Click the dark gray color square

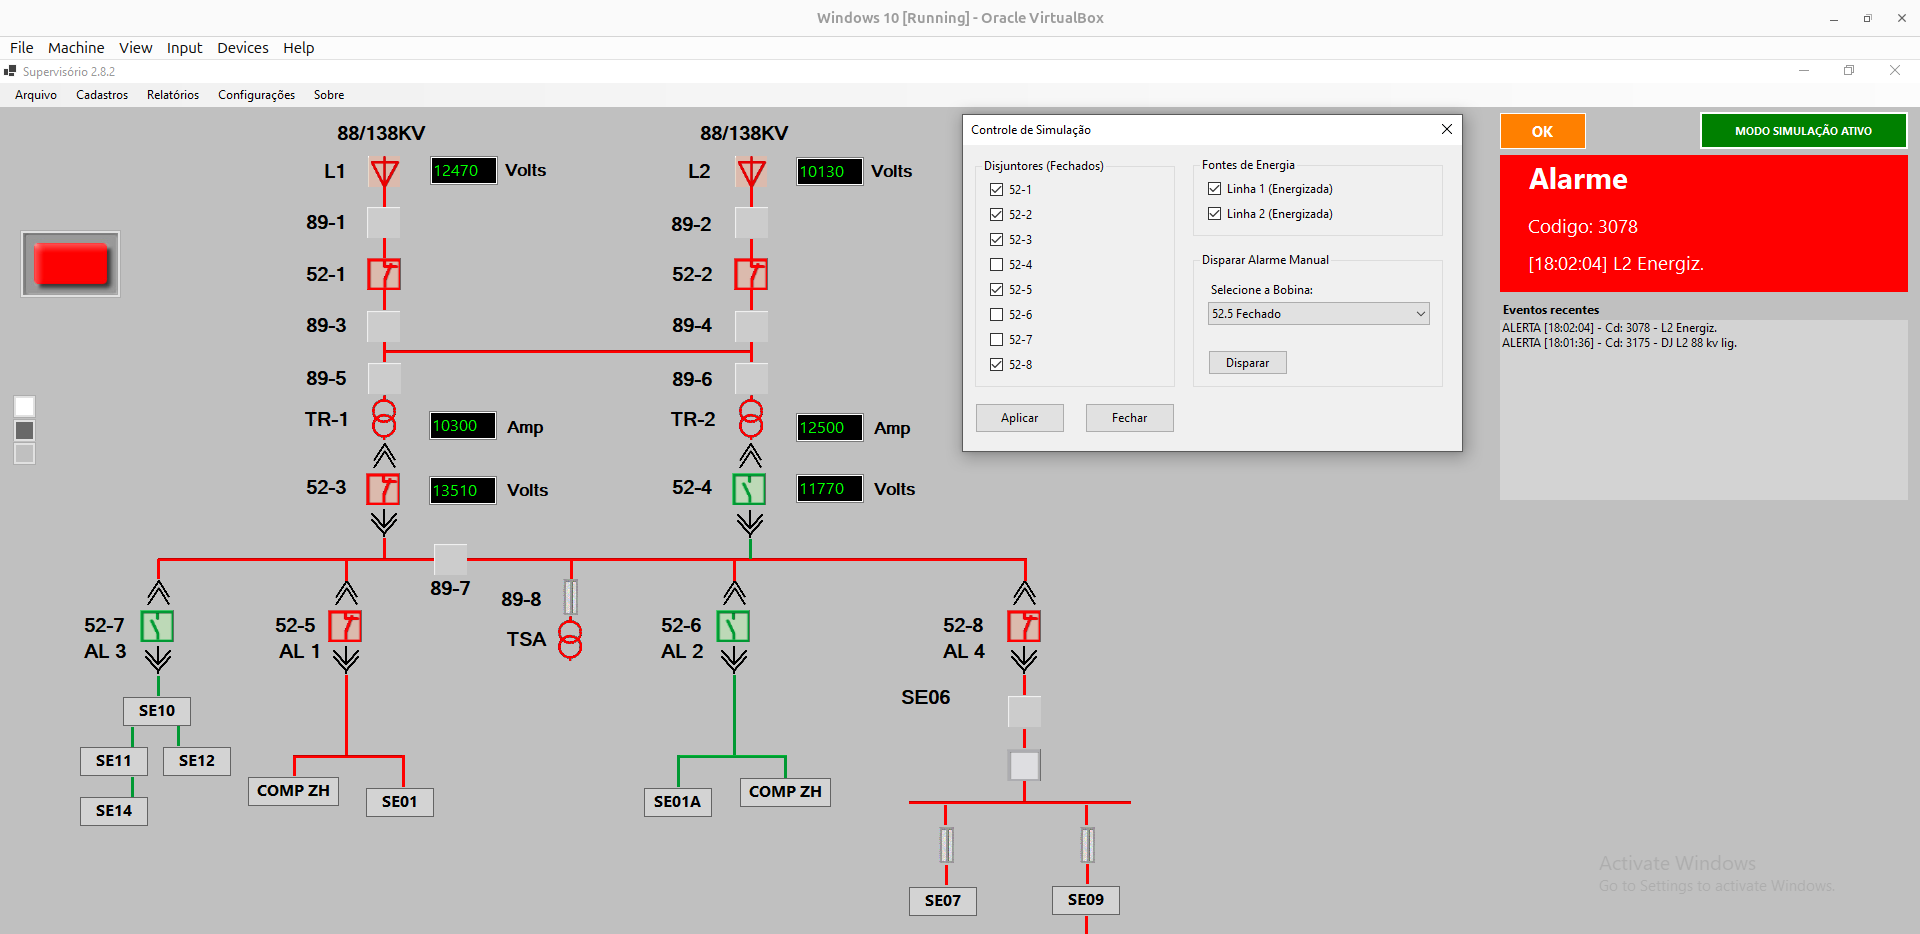[25, 430]
